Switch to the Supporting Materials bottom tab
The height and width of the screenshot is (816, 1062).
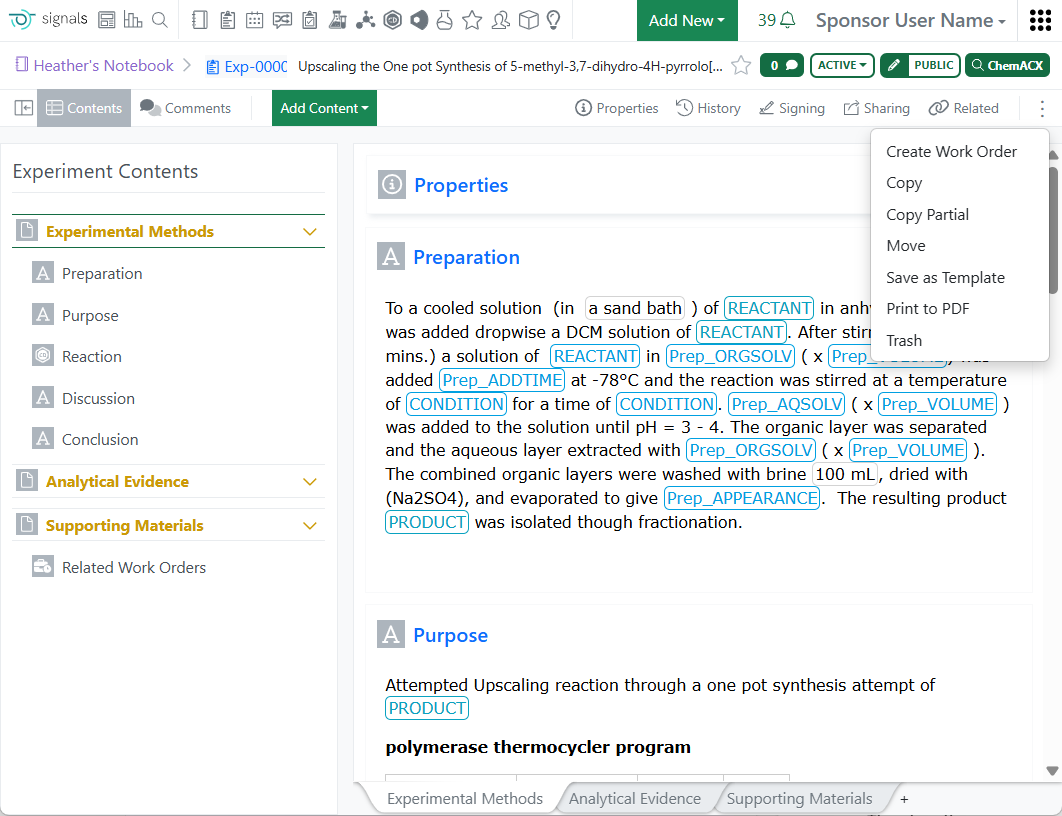[799, 798]
